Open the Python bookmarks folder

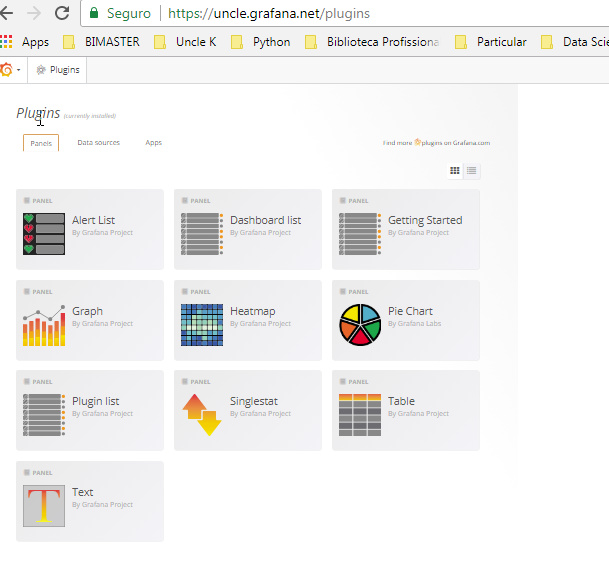[x=261, y=42]
